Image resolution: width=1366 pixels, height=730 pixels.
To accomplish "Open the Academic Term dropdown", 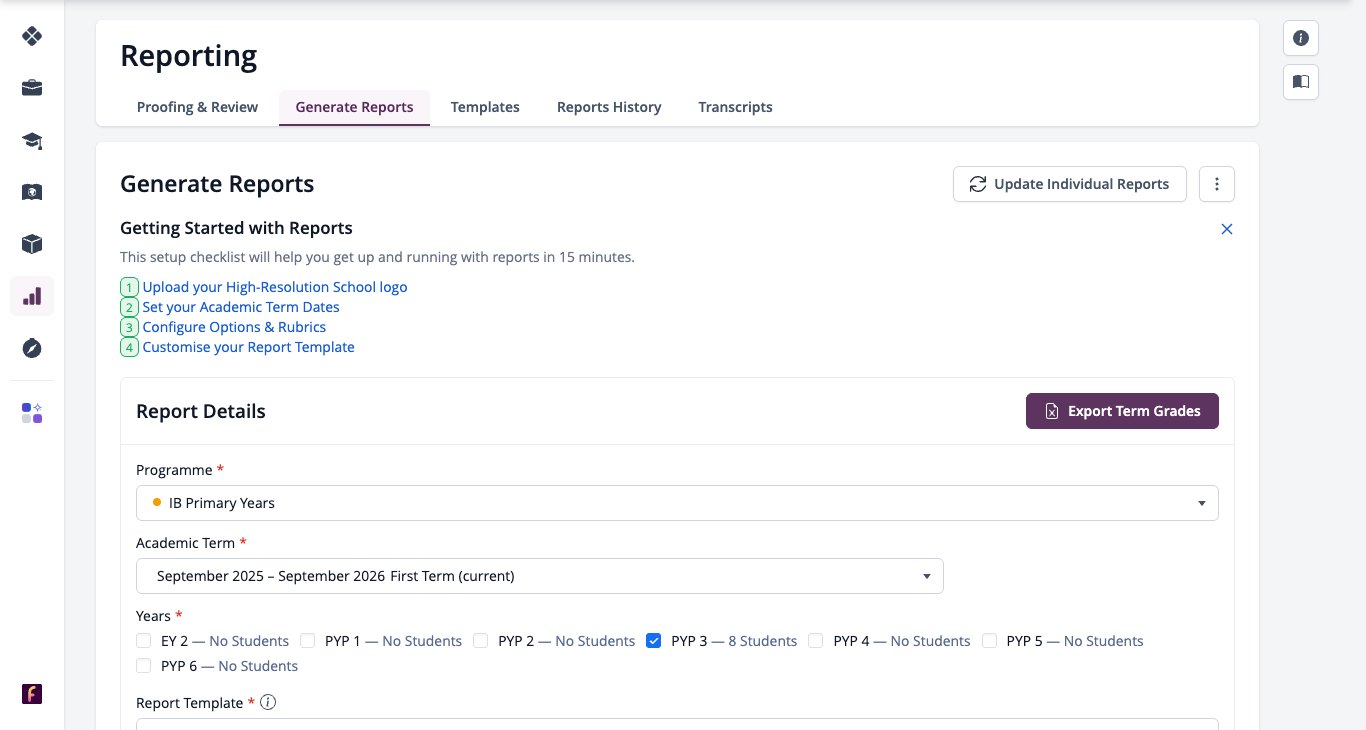I will [x=540, y=576].
